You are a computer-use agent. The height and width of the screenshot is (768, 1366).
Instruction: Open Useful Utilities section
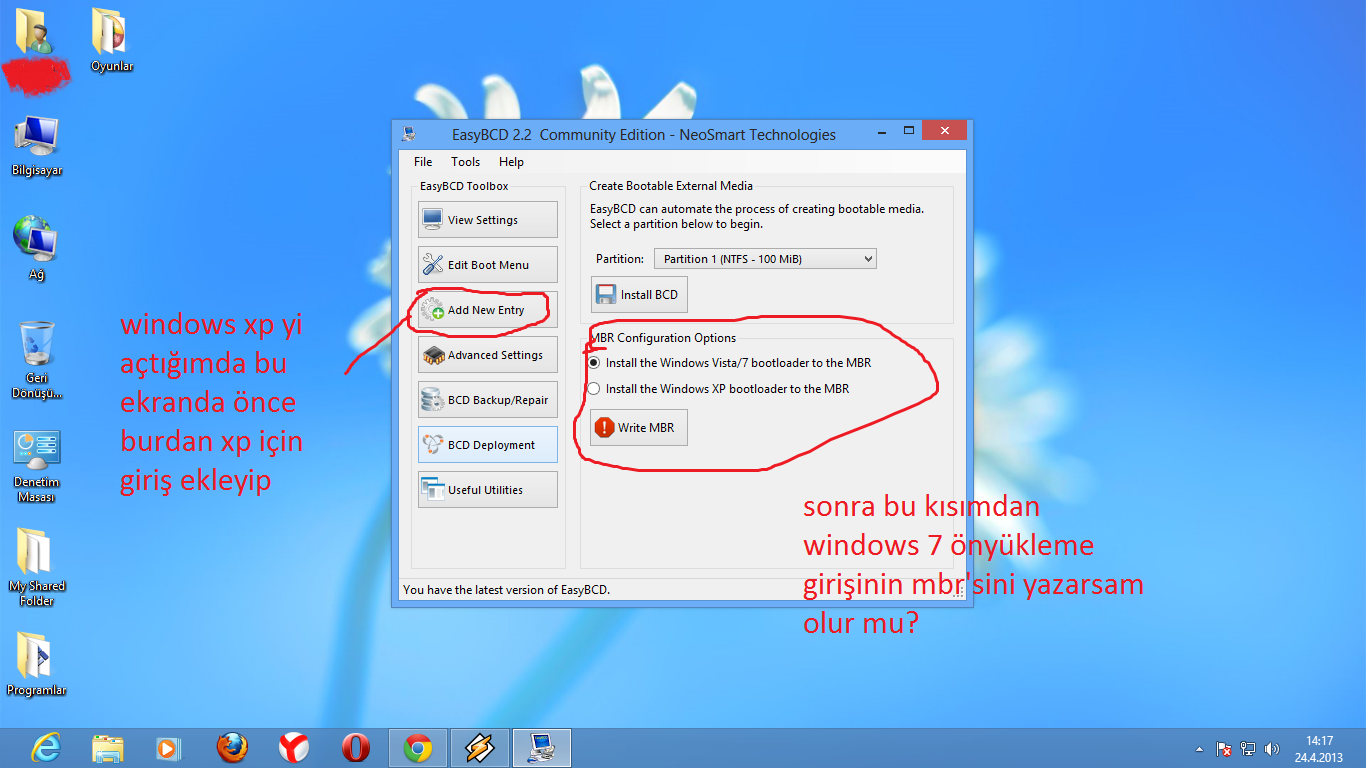click(x=487, y=490)
